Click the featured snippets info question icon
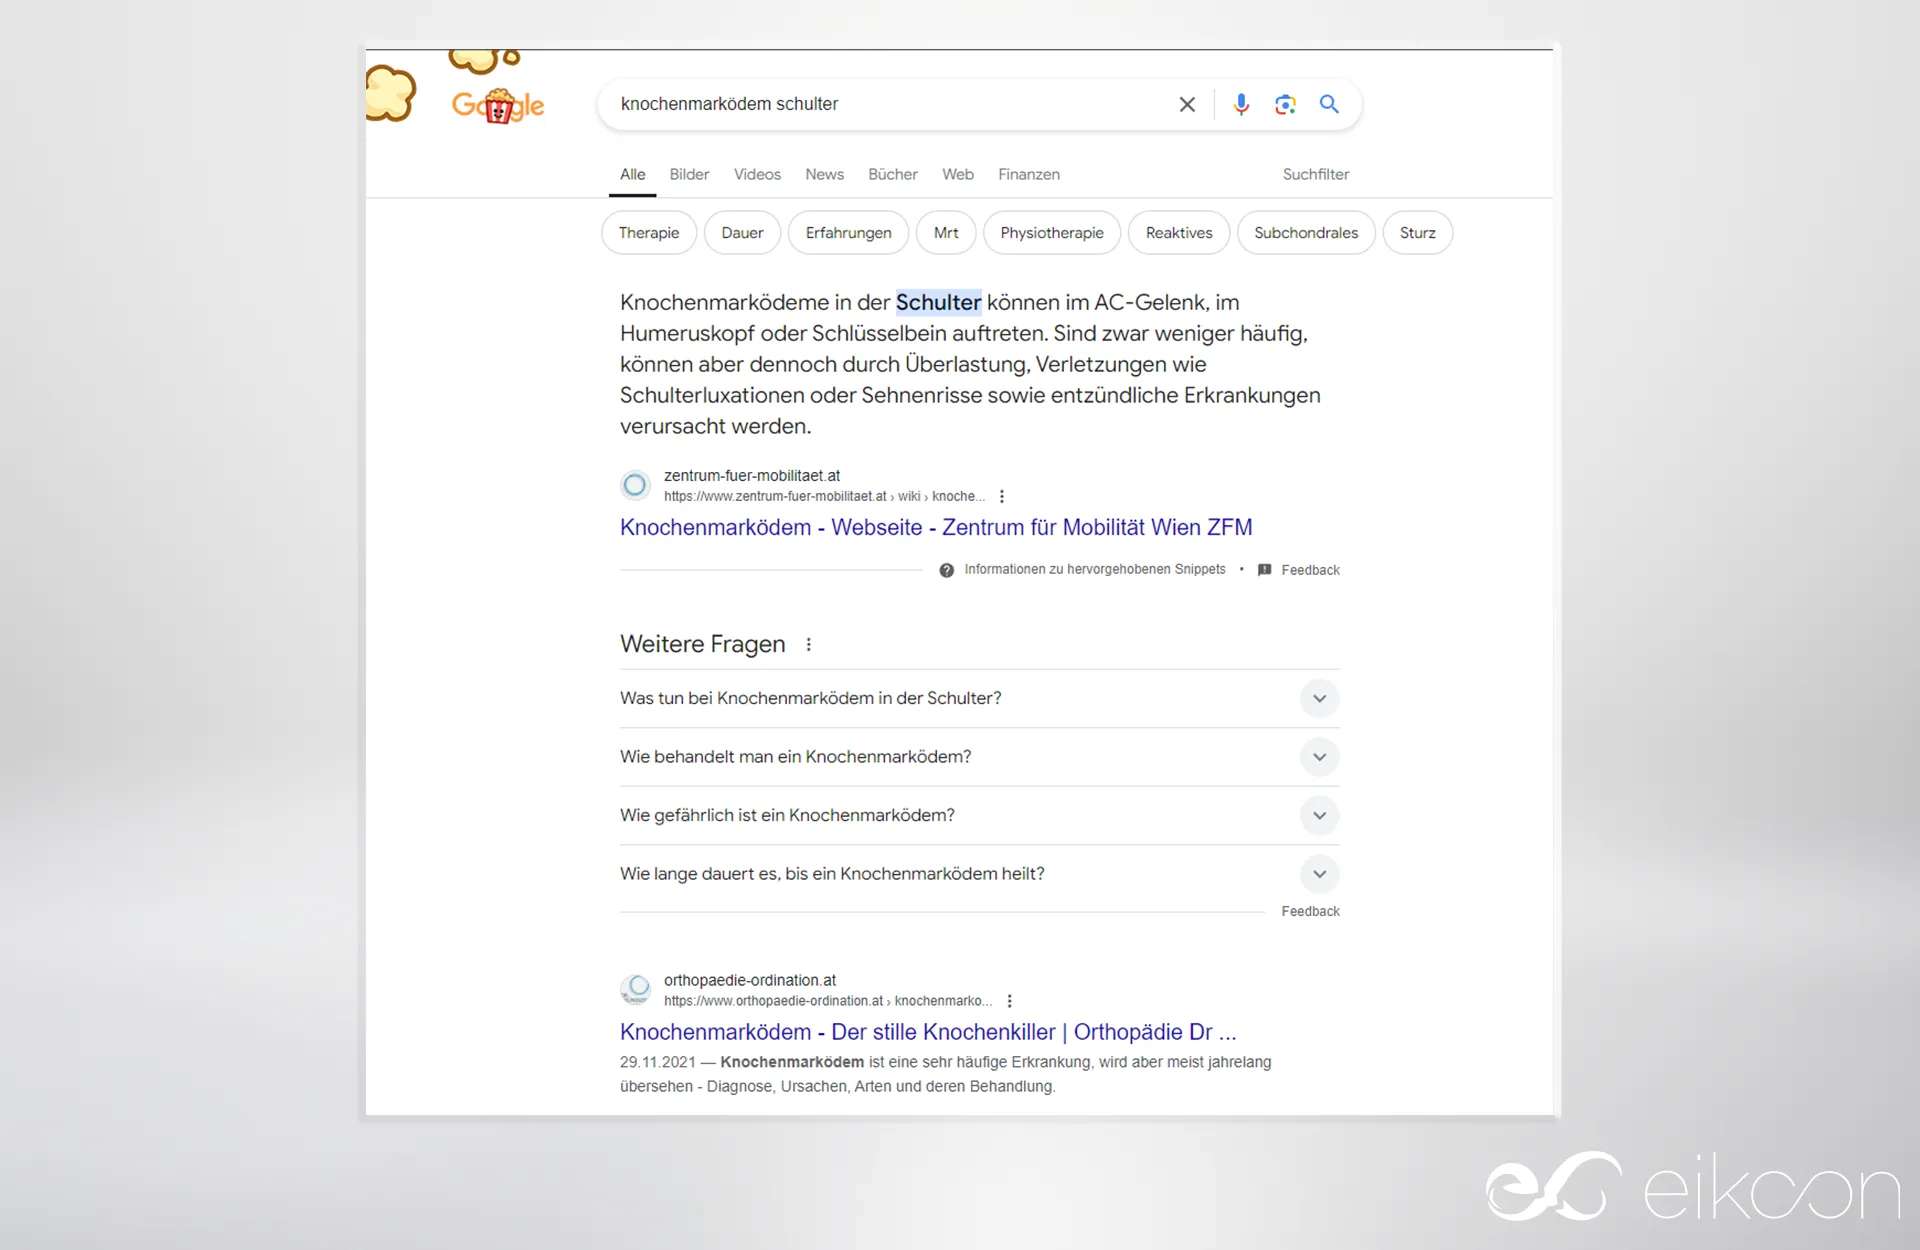This screenshot has height=1250, width=1920. [x=946, y=570]
